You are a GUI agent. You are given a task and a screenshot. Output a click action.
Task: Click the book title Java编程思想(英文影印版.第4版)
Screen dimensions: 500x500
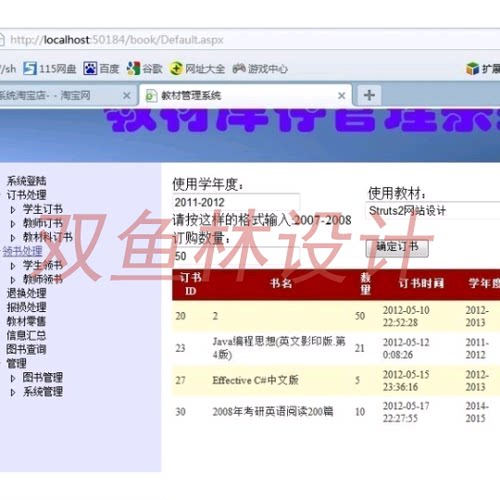point(279,348)
